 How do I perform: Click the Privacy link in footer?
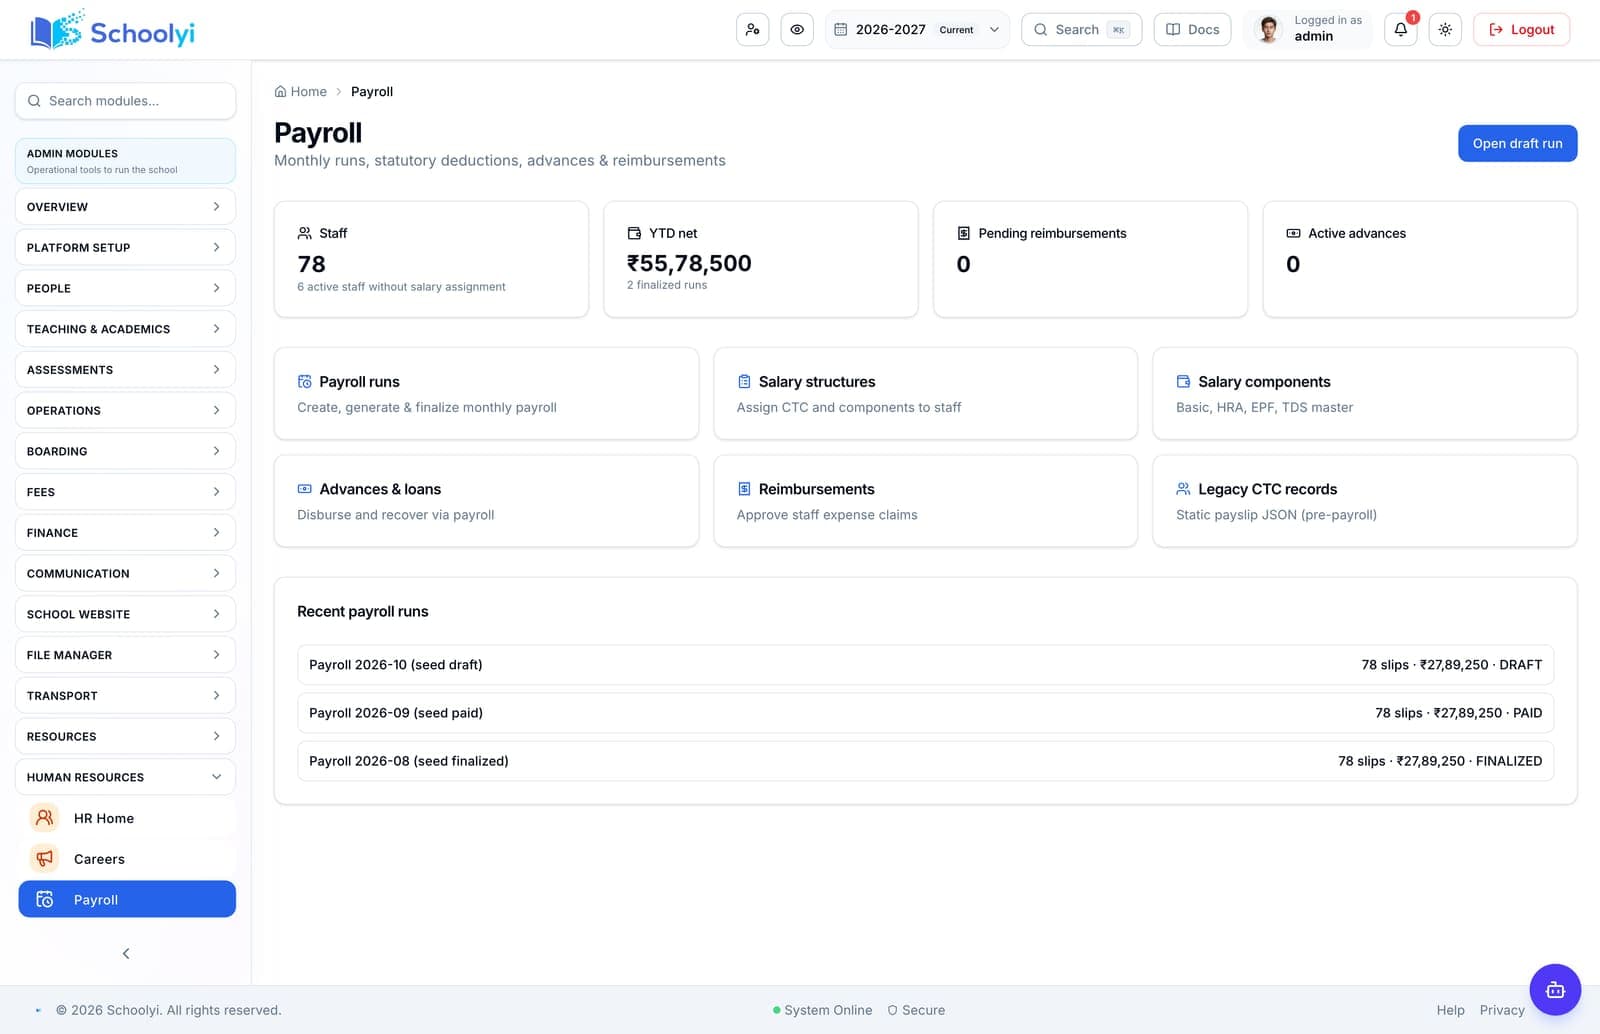click(x=1502, y=1010)
